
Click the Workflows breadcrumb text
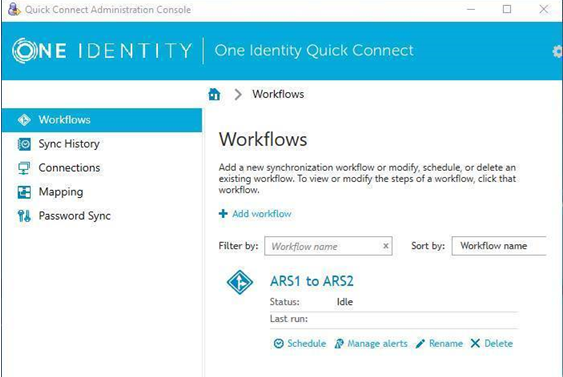pyautogui.click(x=278, y=94)
